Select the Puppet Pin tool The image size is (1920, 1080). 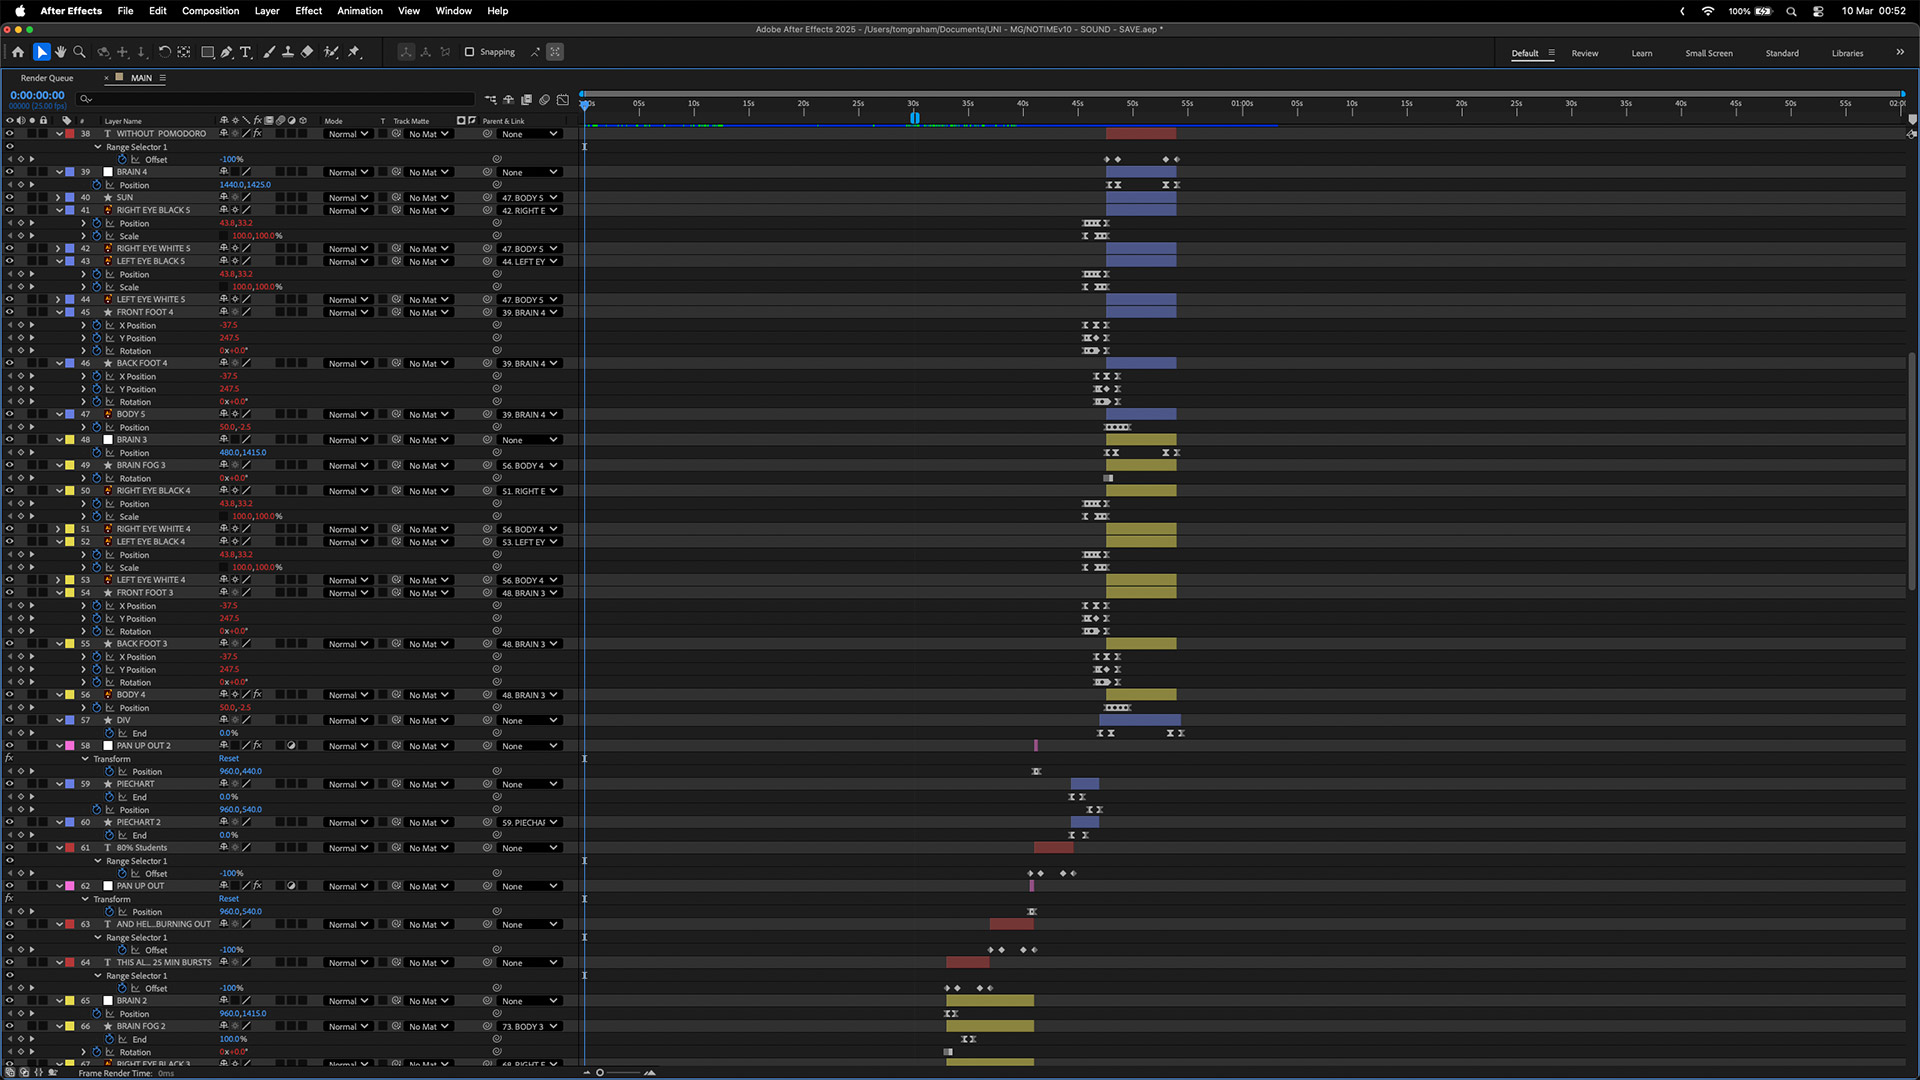point(354,52)
